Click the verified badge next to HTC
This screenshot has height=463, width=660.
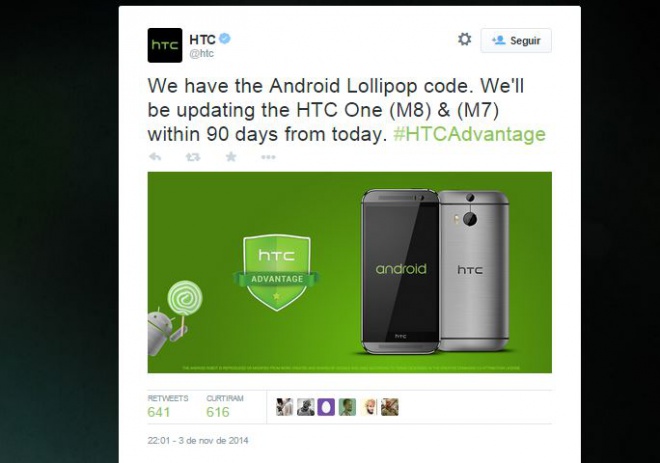coord(225,39)
